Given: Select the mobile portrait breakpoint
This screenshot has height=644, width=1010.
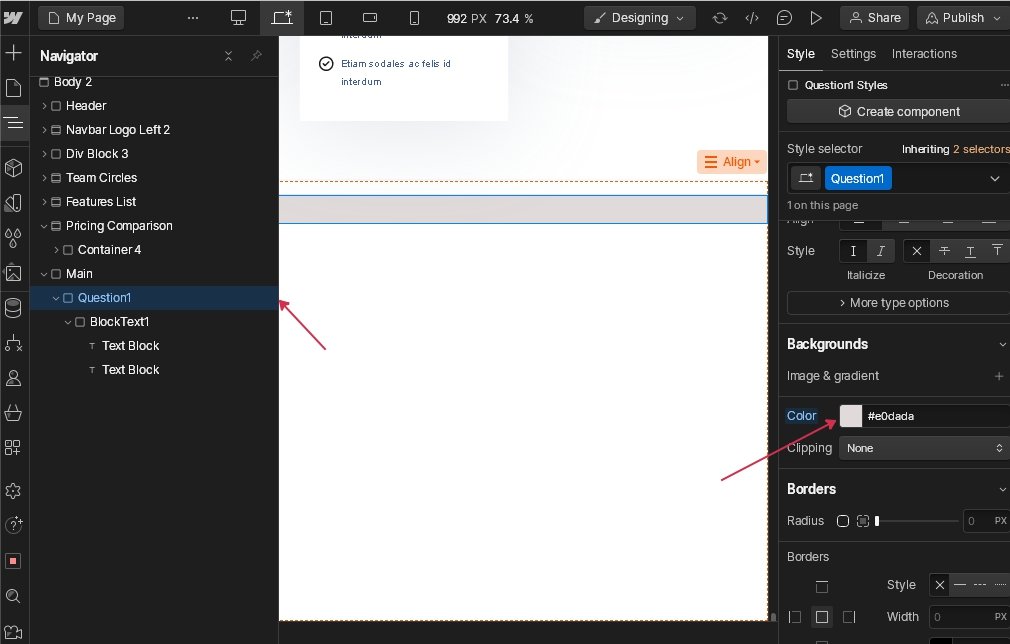Looking at the screenshot, I should (x=414, y=18).
